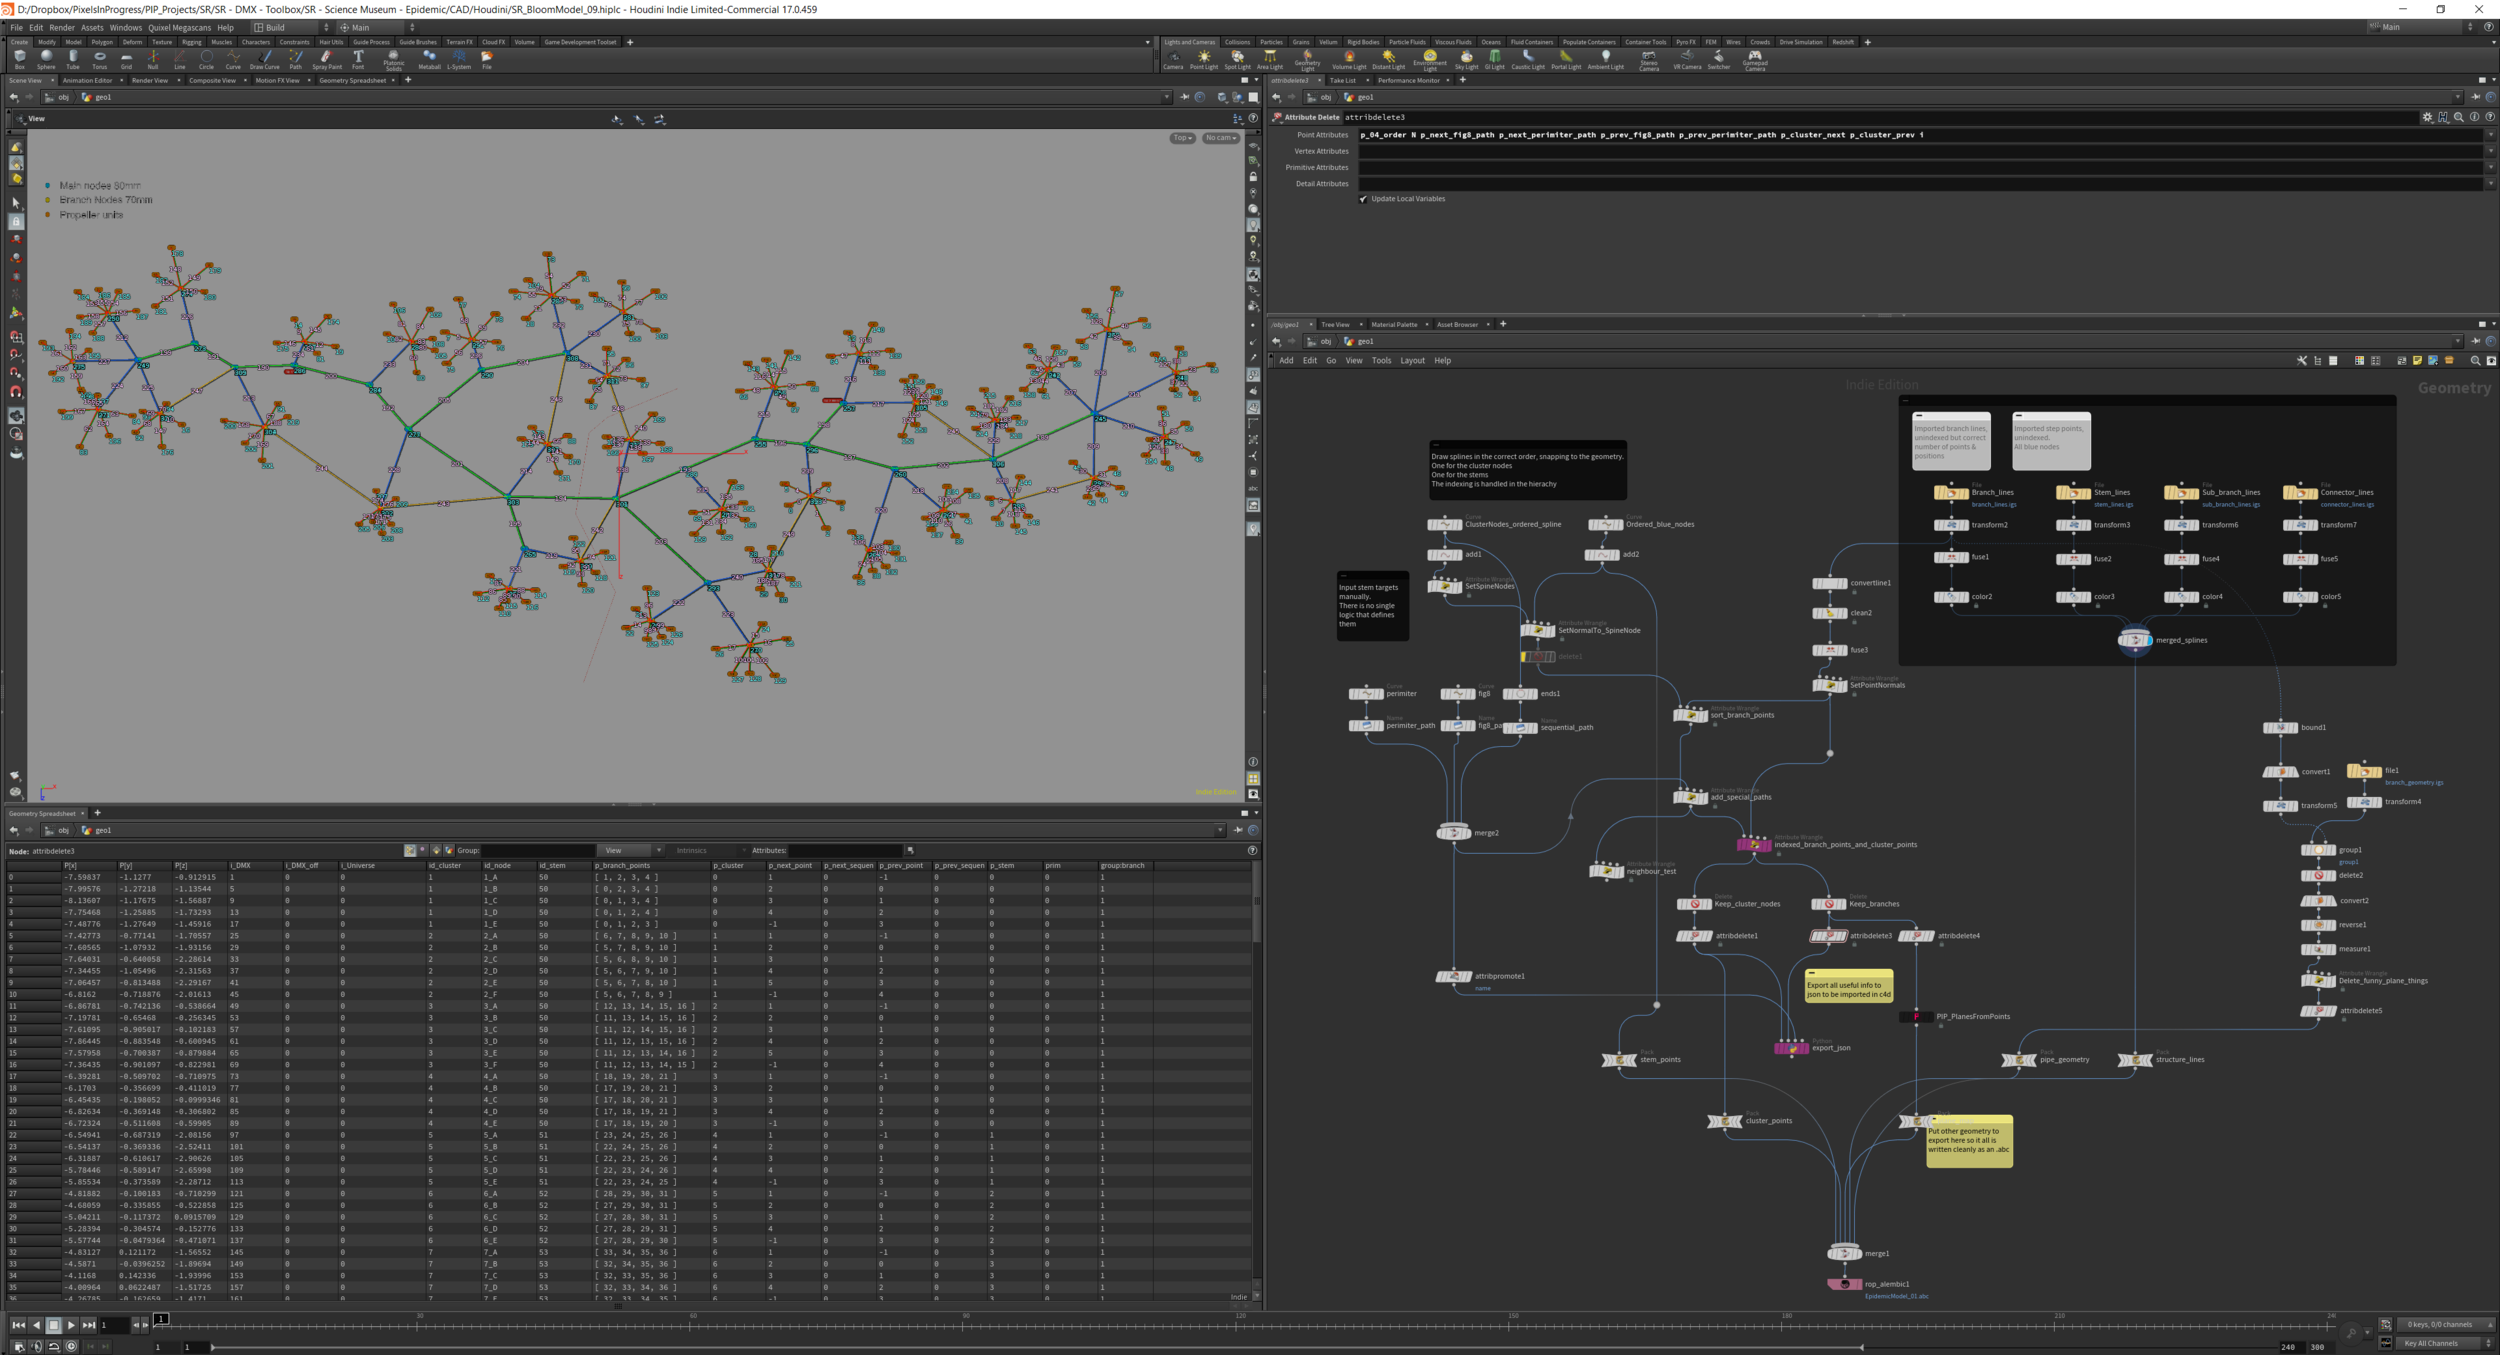
Task: Click the Platonic Solids shelf tool
Action: pos(394,59)
